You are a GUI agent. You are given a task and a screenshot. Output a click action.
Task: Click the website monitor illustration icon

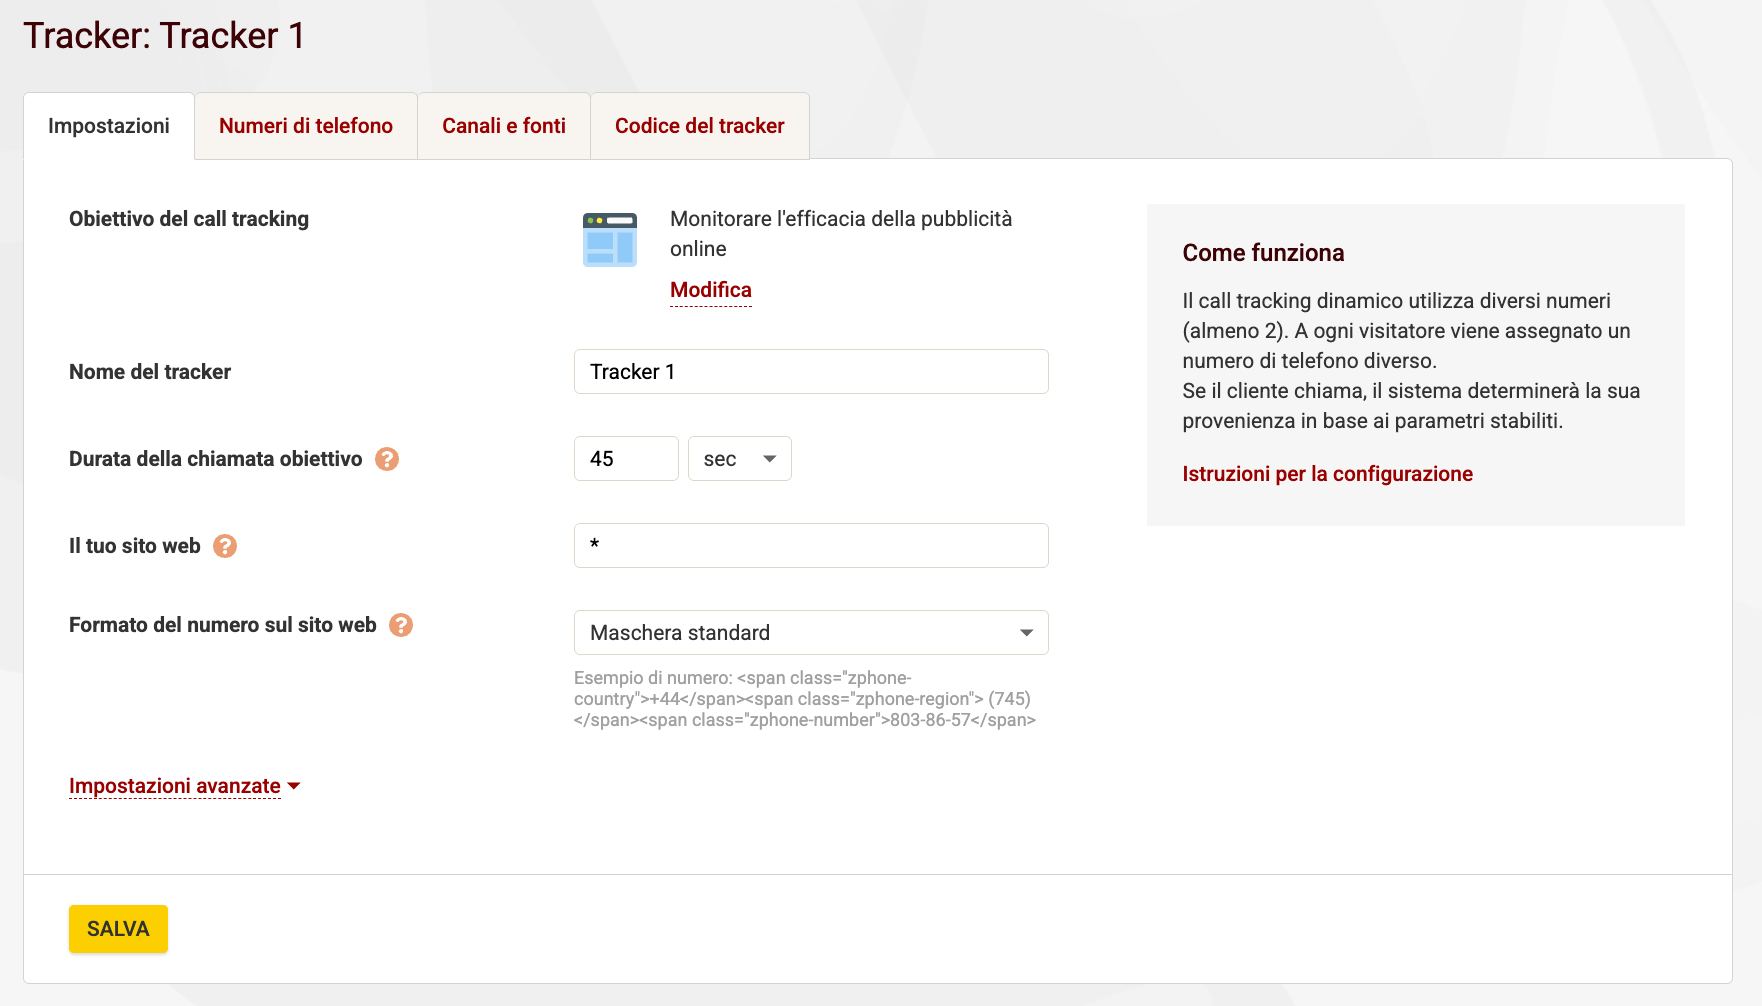[609, 238]
